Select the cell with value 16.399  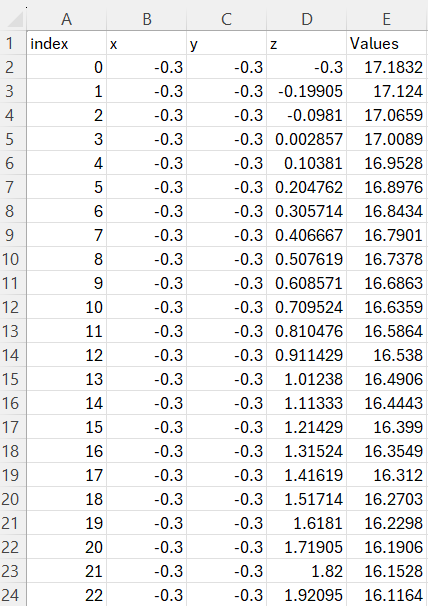pyautogui.click(x=387, y=427)
